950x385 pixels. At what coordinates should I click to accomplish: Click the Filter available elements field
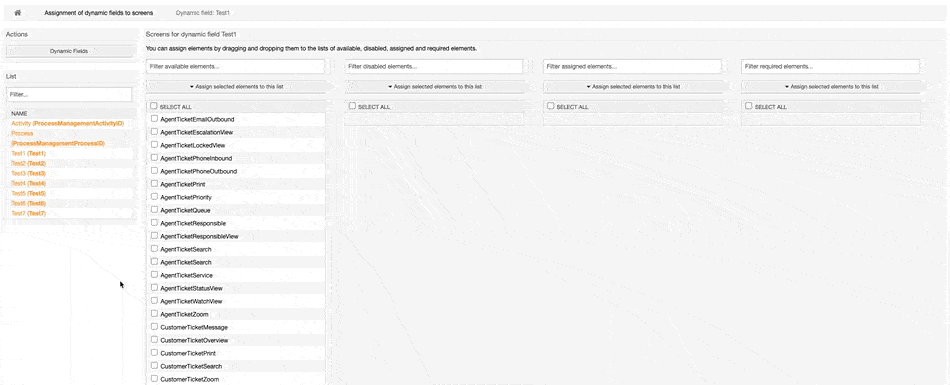click(236, 65)
